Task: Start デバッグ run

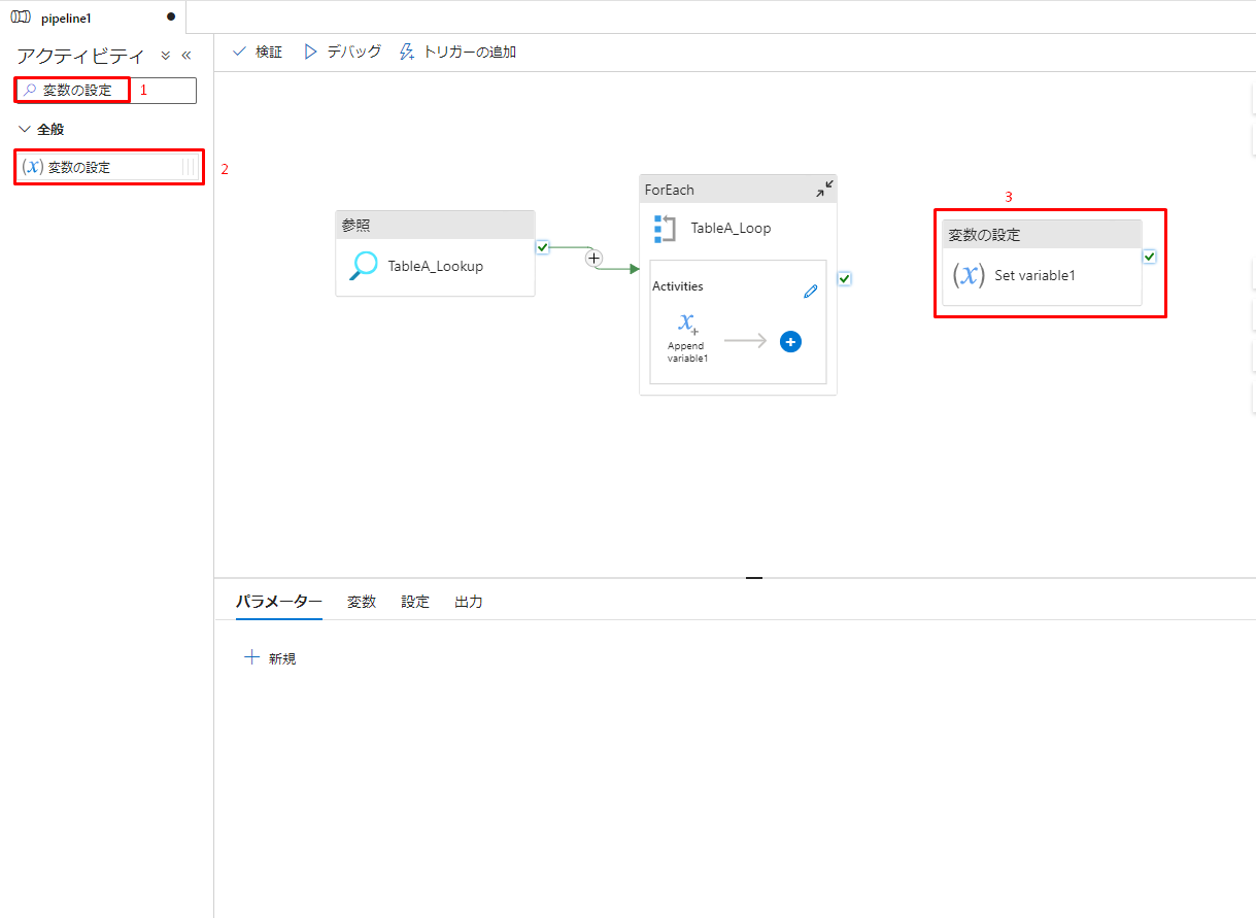Action: [342, 52]
